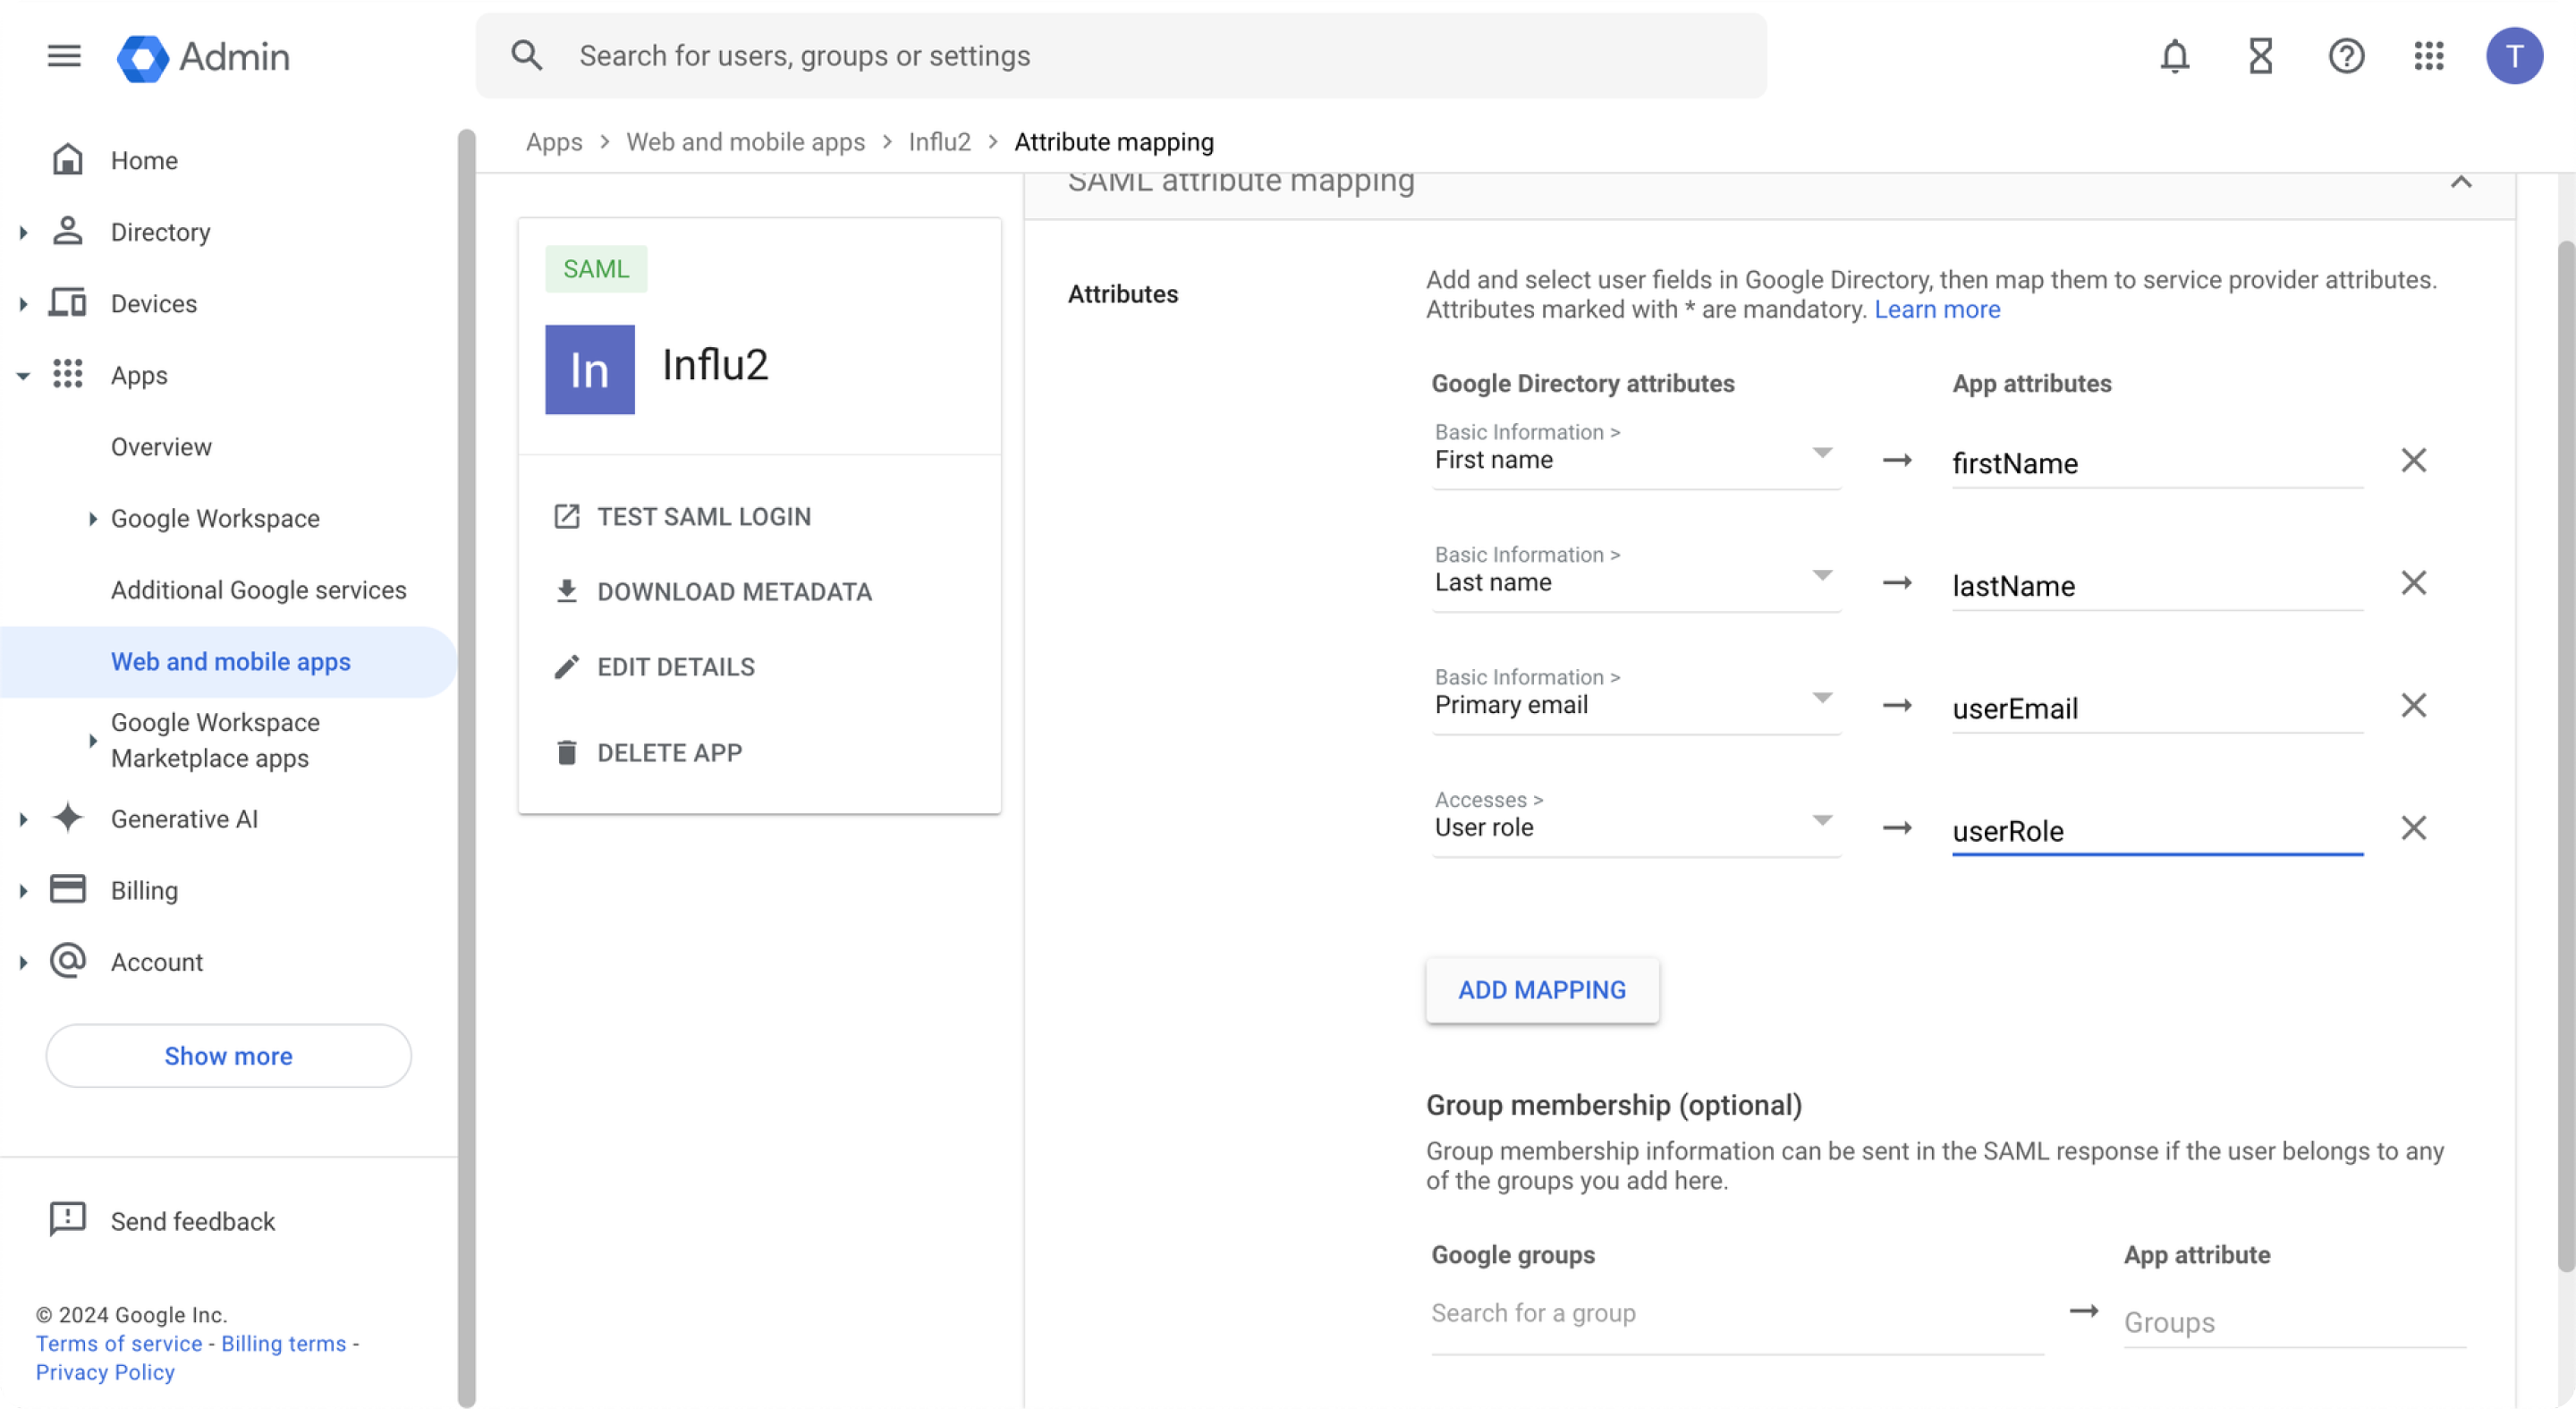Edit the userRole app attribute field
Viewport: 2576px width, 1409px height.
pyautogui.click(x=2157, y=831)
